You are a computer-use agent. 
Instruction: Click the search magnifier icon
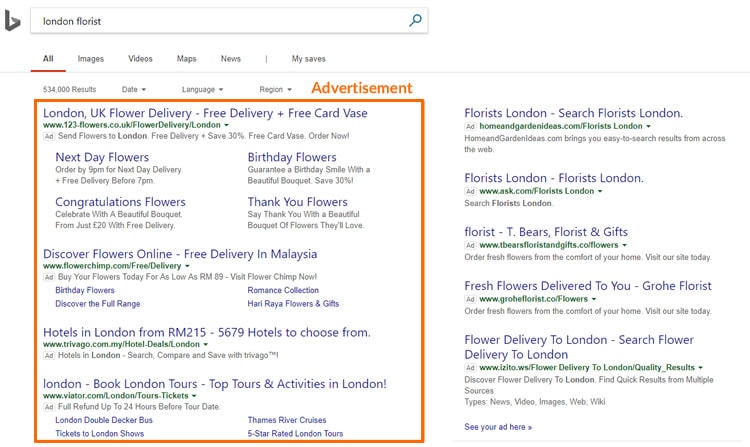pyautogui.click(x=415, y=20)
